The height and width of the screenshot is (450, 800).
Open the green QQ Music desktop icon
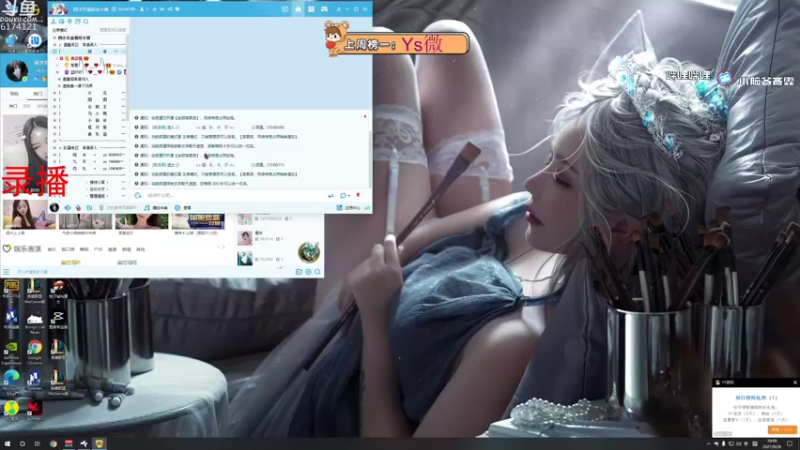pyautogui.click(x=11, y=410)
